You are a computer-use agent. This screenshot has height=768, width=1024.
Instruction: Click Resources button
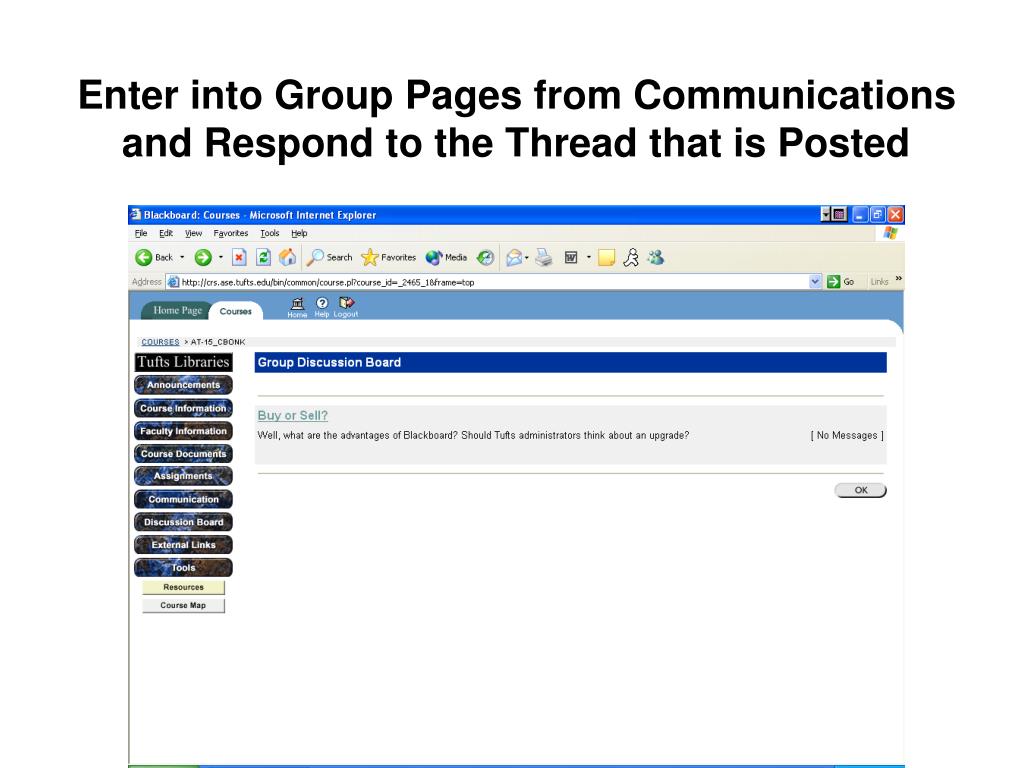click(x=184, y=587)
